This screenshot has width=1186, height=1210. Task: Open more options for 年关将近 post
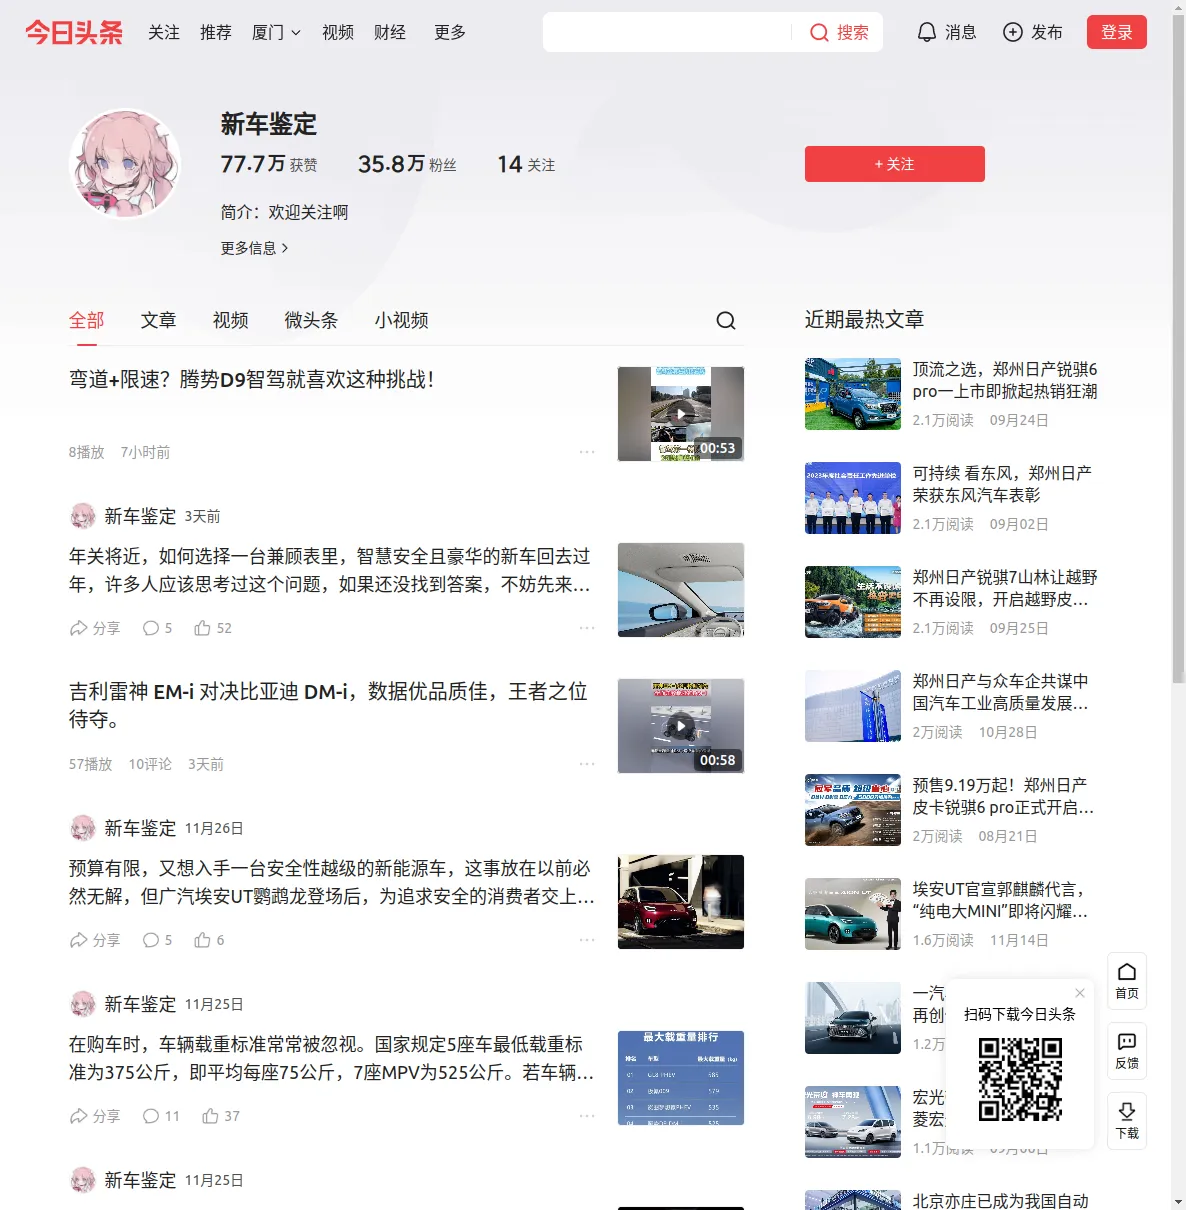click(587, 628)
